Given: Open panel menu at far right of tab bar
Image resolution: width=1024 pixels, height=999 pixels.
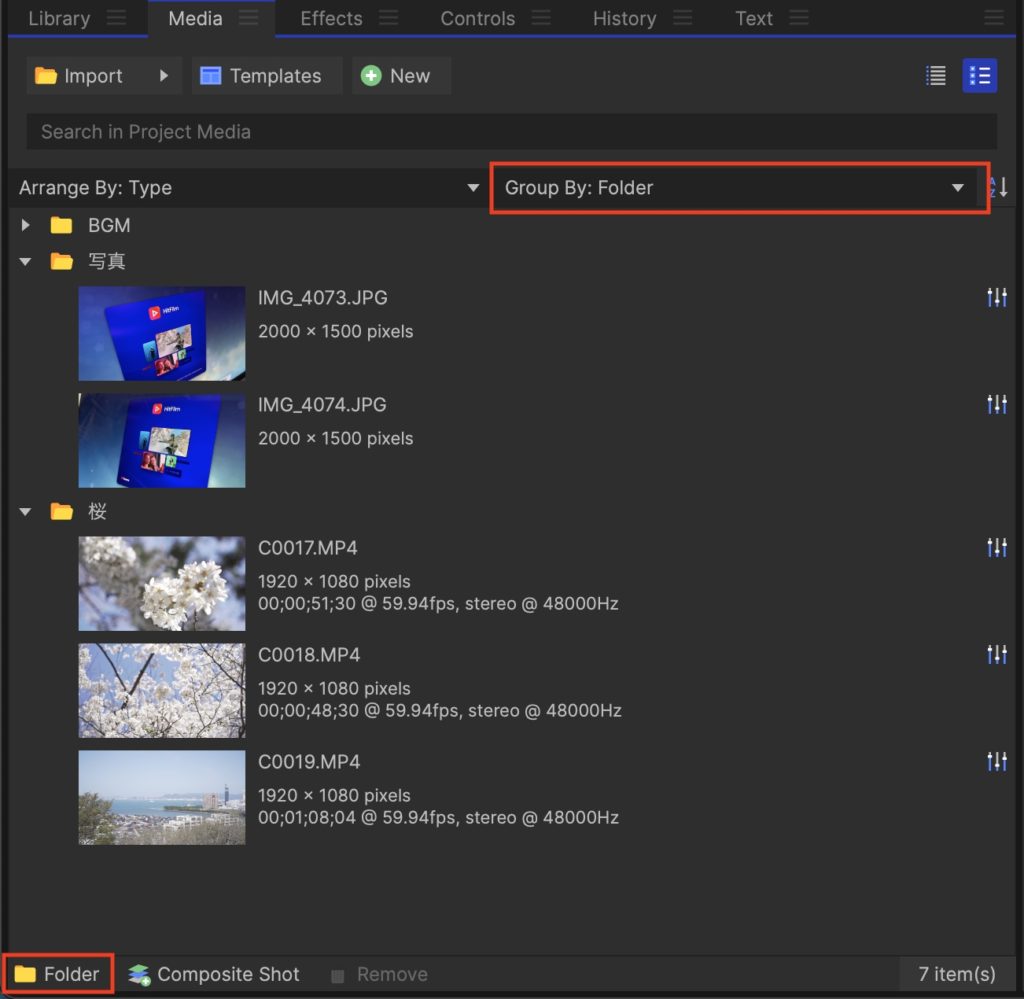Looking at the screenshot, I should 993,18.
